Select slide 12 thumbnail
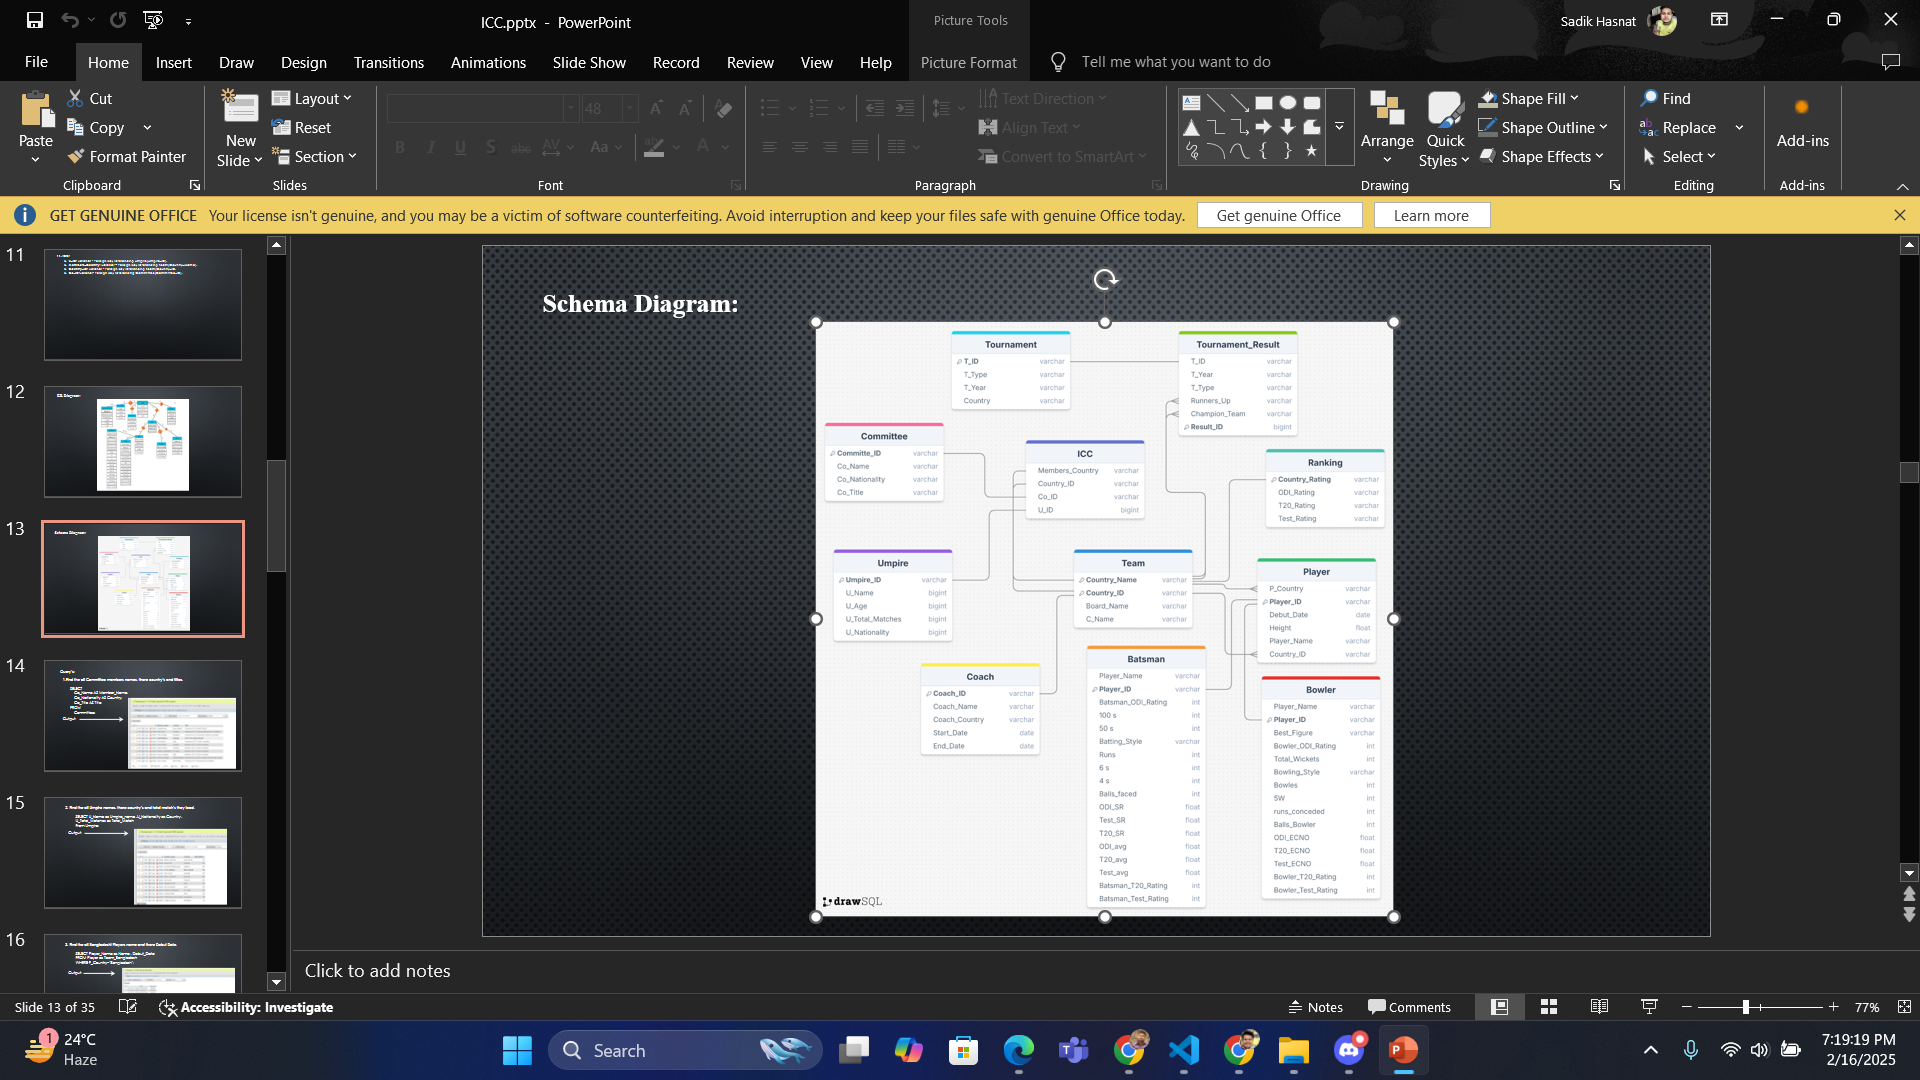This screenshot has height=1080, width=1920. (x=143, y=441)
